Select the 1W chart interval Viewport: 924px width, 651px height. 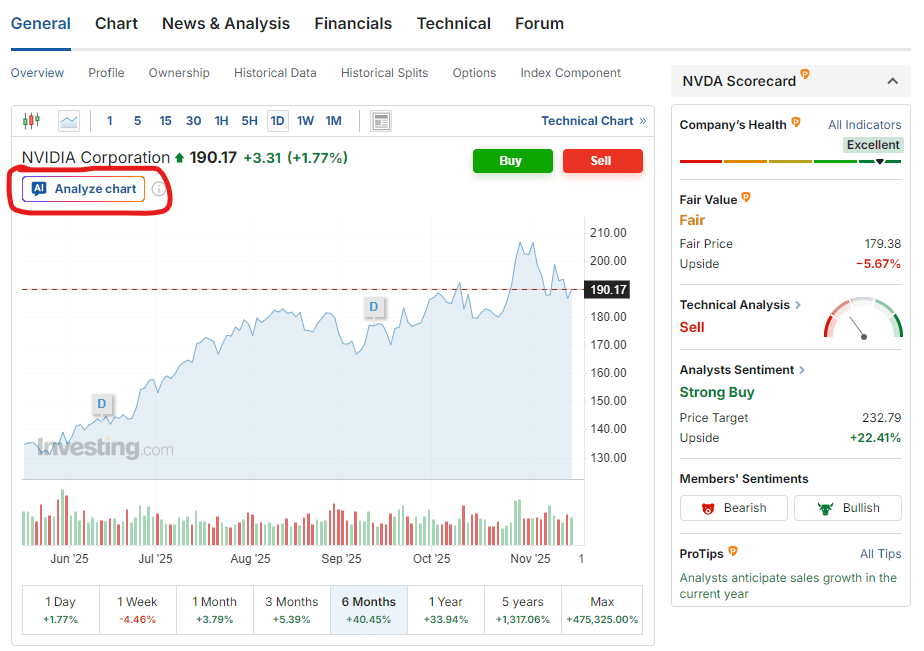pos(305,121)
